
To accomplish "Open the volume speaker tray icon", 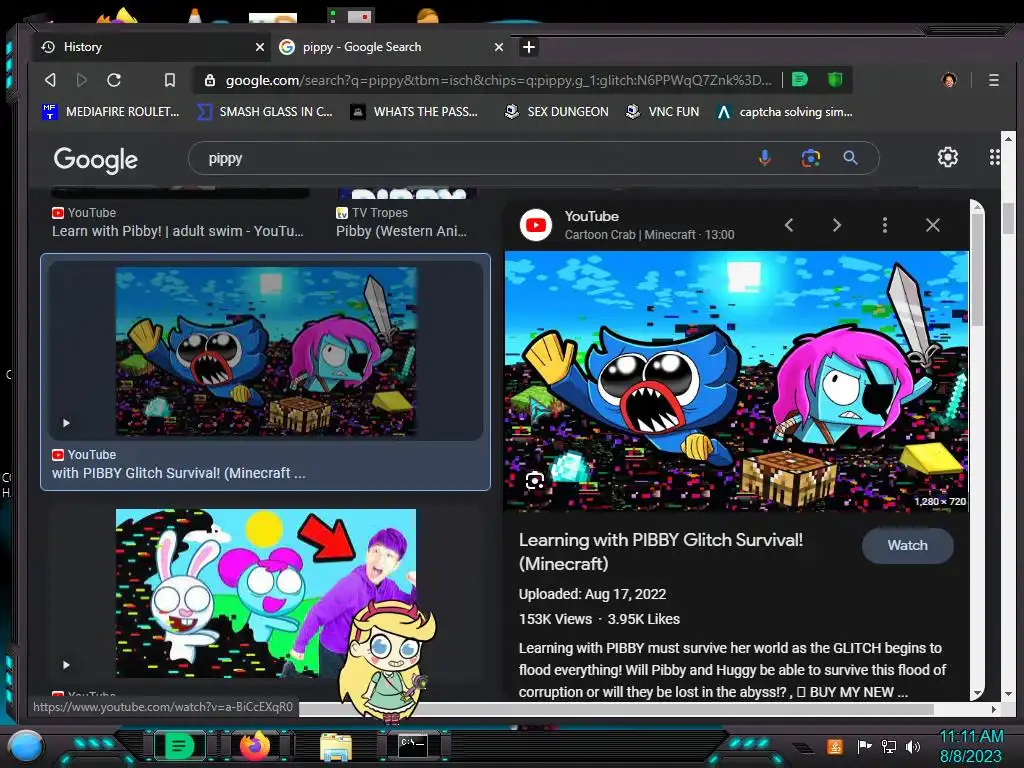I will [913, 746].
